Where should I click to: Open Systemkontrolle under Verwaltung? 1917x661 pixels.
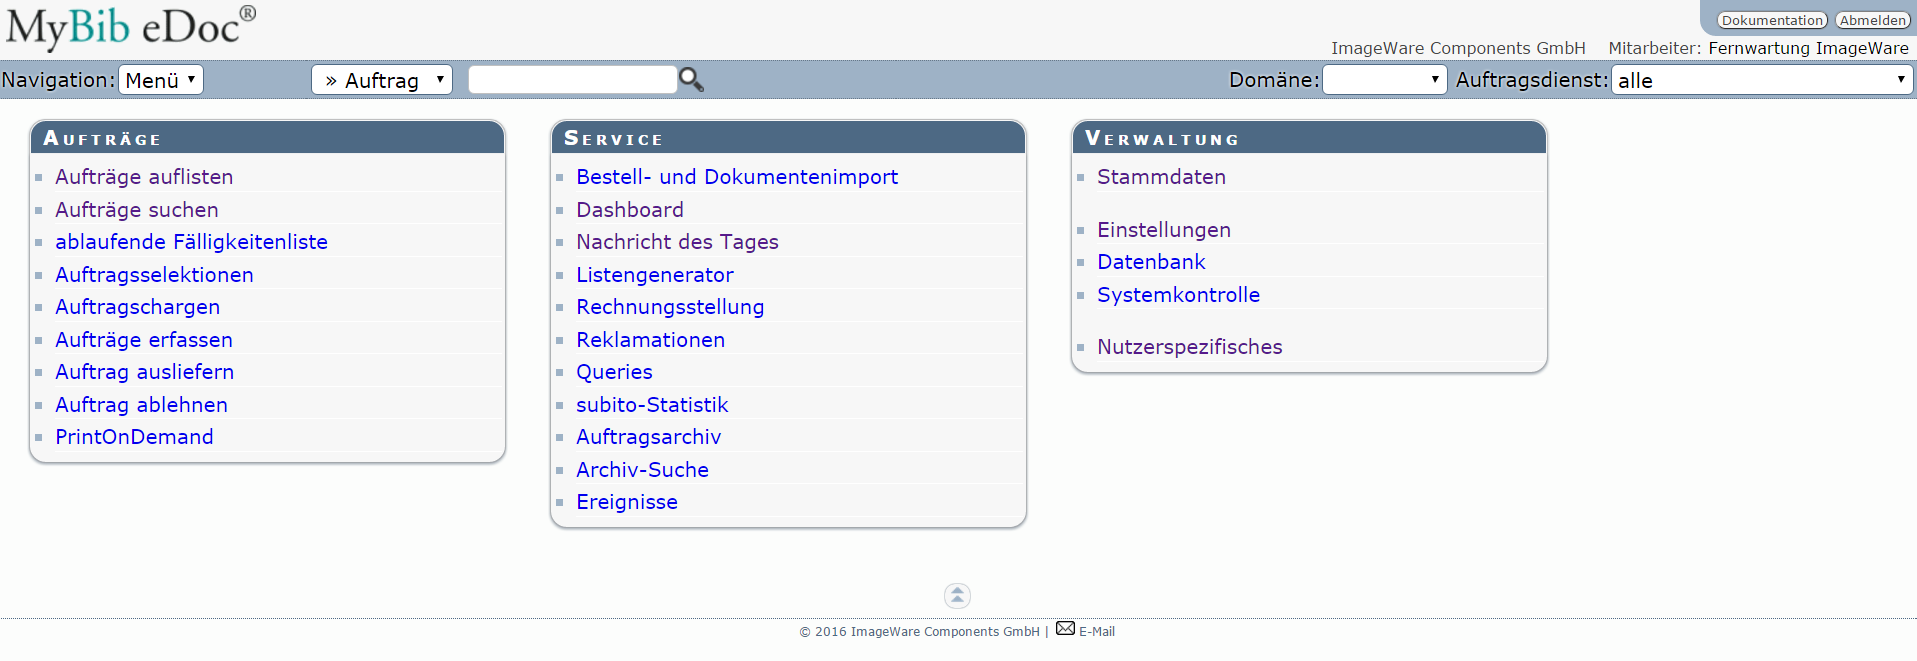coord(1178,295)
